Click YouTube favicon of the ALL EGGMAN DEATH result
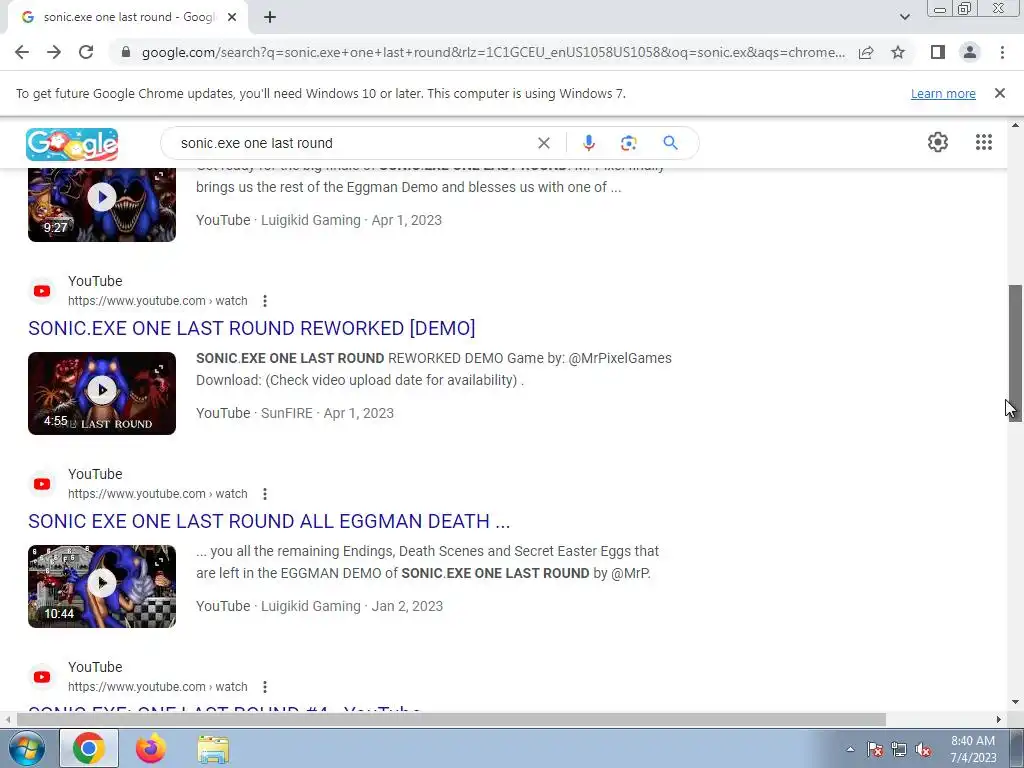Screen dimensions: 1024x768 (42, 484)
